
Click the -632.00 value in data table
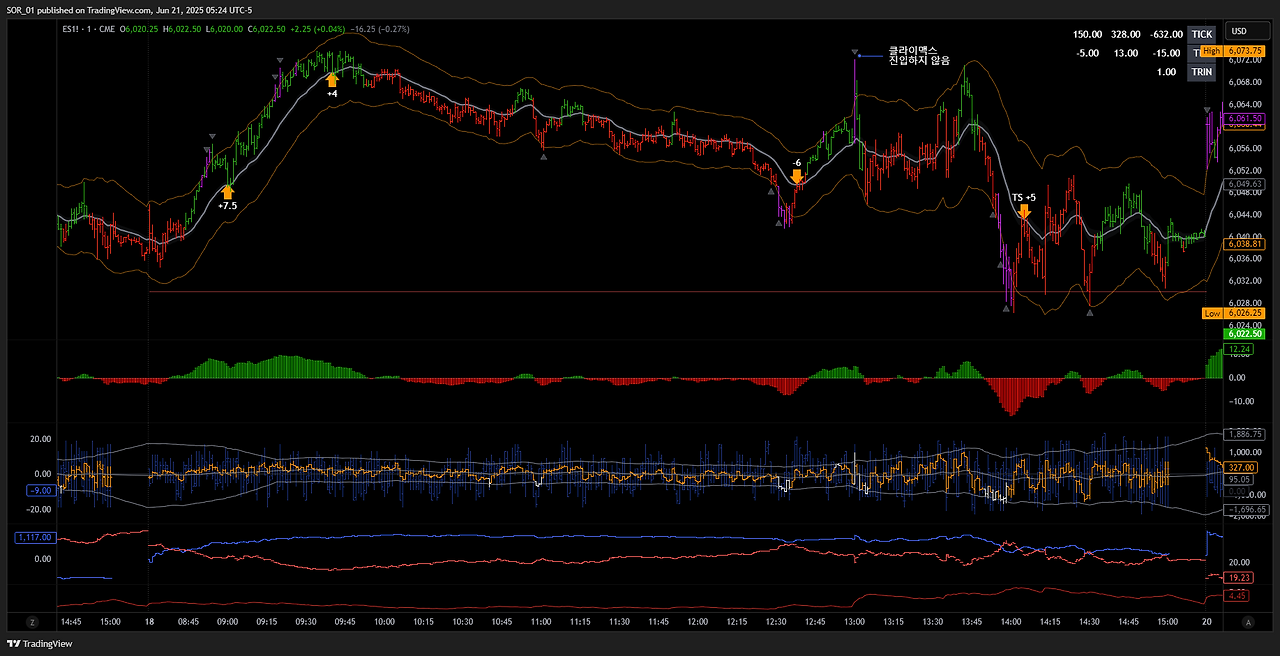point(1166,34)
